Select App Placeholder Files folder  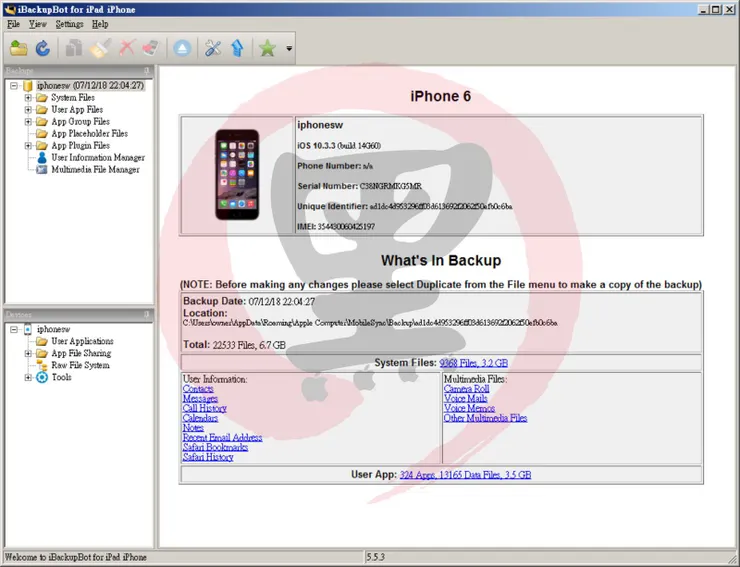pos(89,134)
